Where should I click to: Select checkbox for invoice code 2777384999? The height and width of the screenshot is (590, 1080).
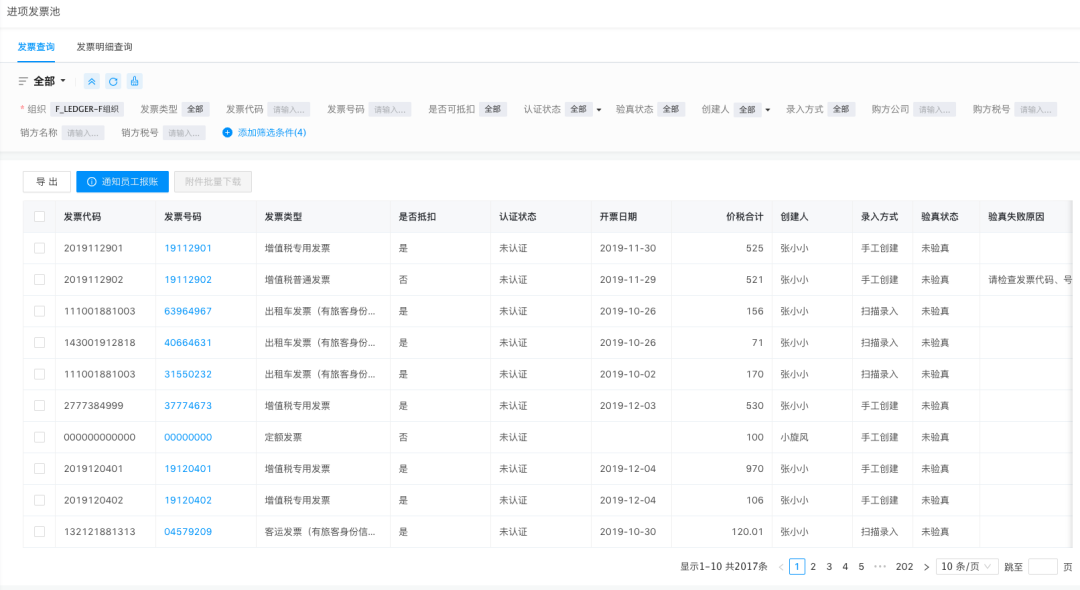(x=39, y=405)
